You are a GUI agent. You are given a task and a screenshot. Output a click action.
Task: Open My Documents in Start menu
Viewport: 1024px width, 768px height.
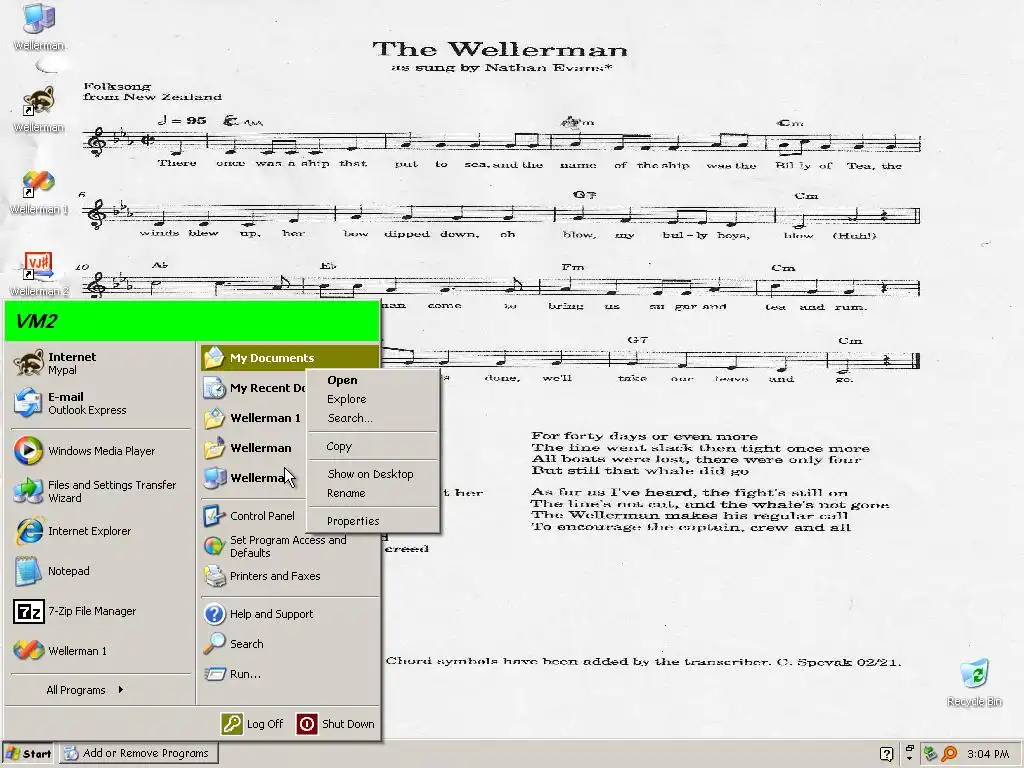point(289,358)
